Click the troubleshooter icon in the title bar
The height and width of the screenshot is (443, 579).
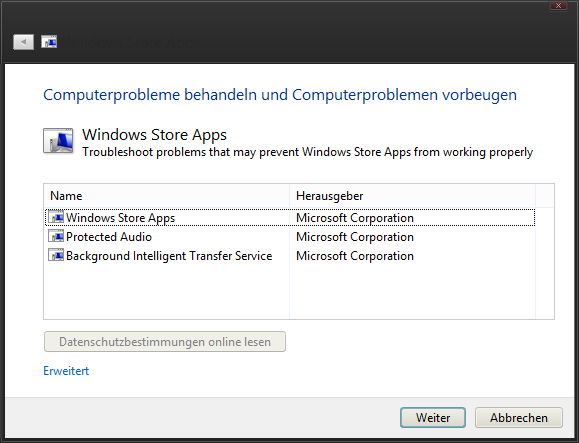pyautogui.click(x=49, y=42)
